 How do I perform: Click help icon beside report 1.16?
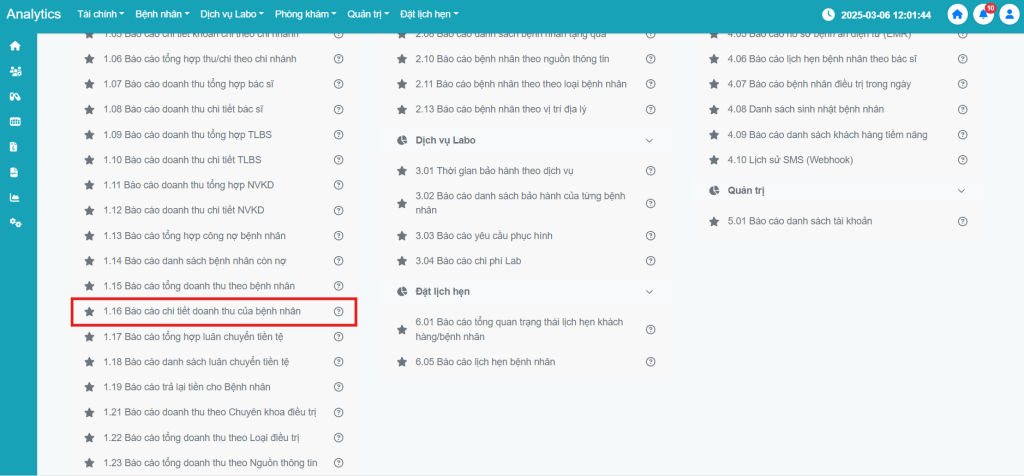(x=338, y=312)
